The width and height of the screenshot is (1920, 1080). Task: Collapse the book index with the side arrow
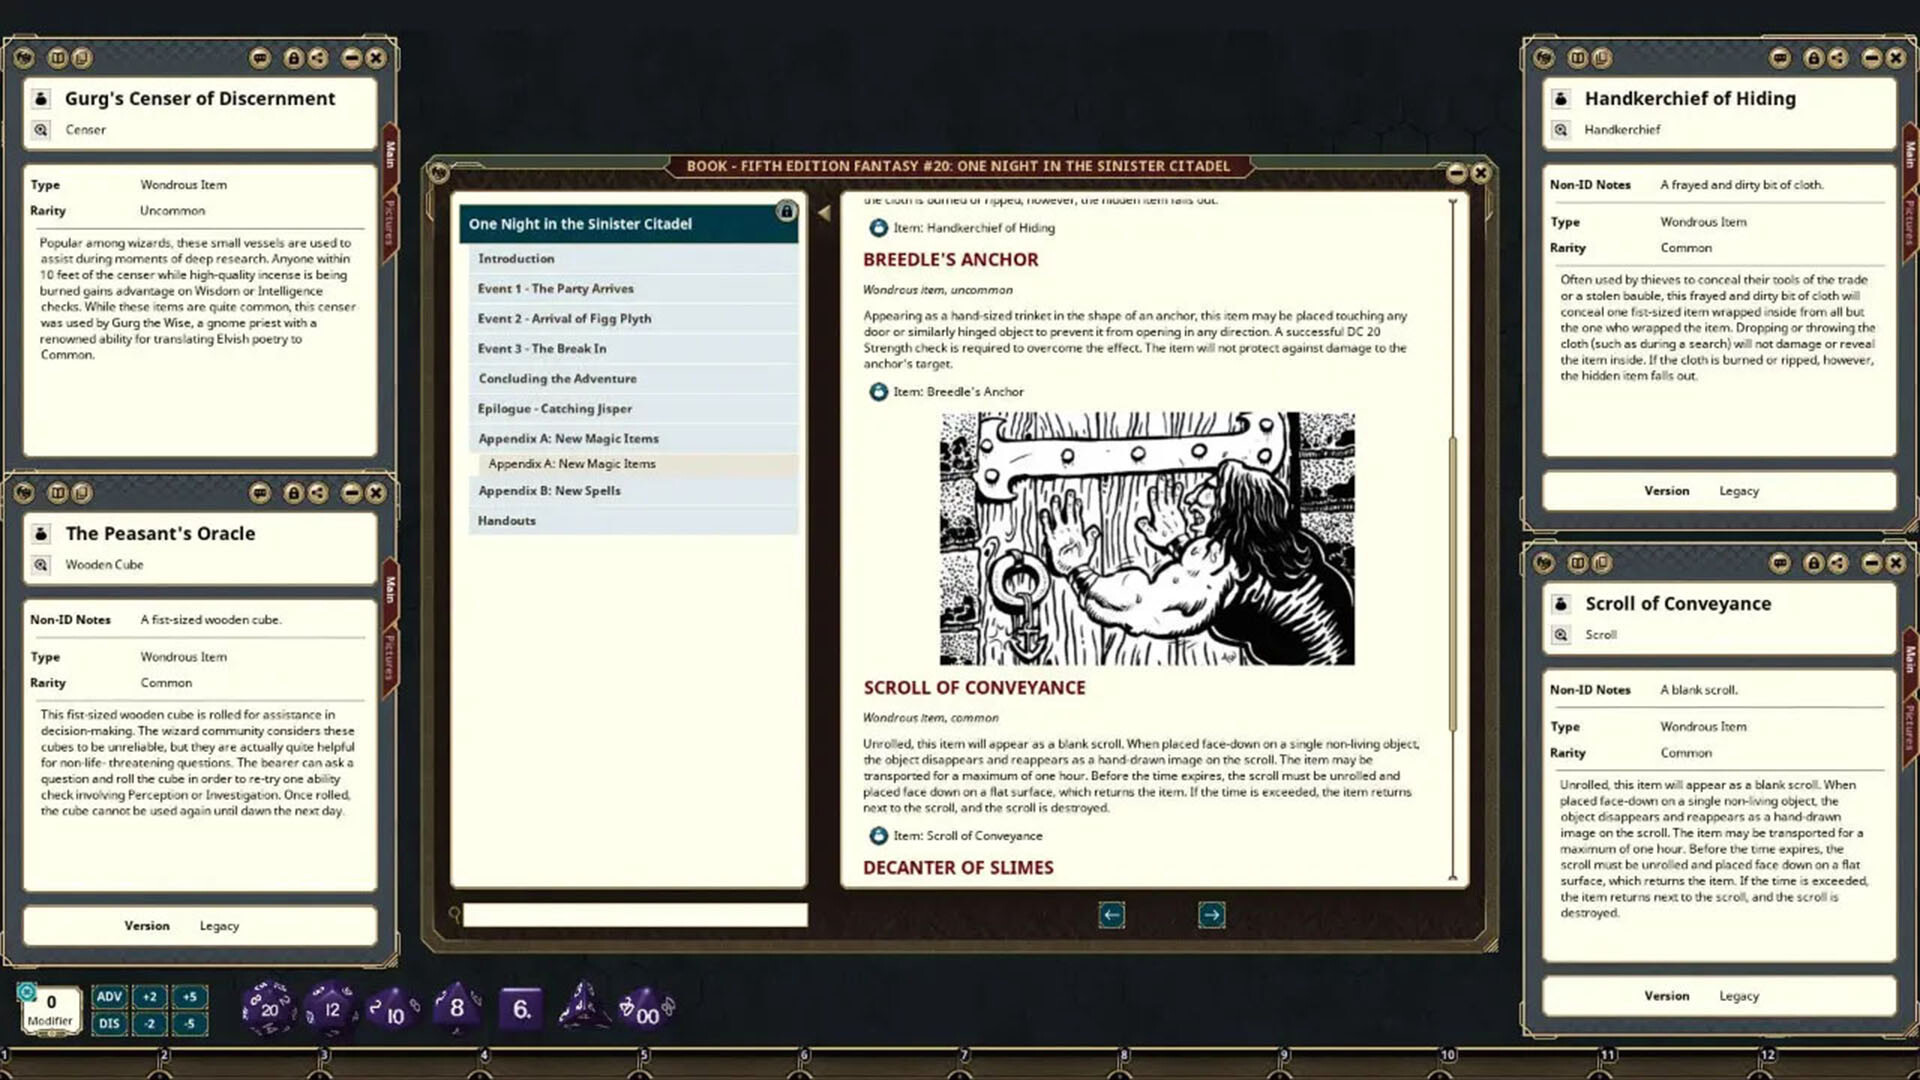tap(822, 212)
